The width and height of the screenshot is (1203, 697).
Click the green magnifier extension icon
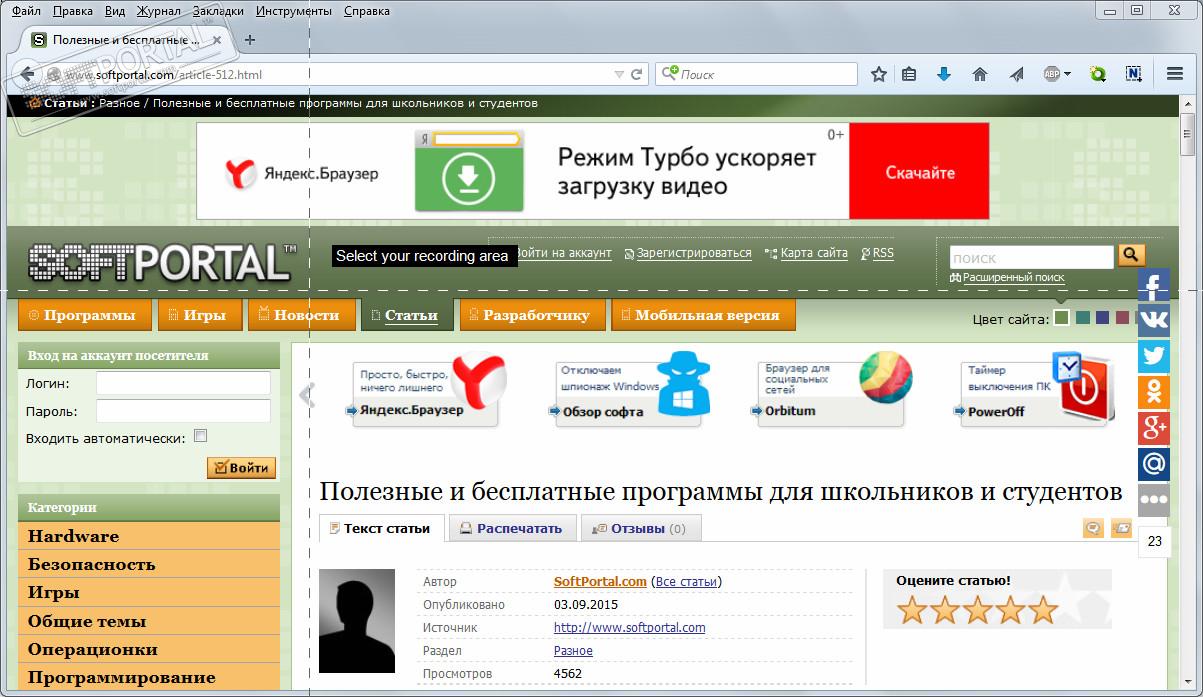(1098, 74)
